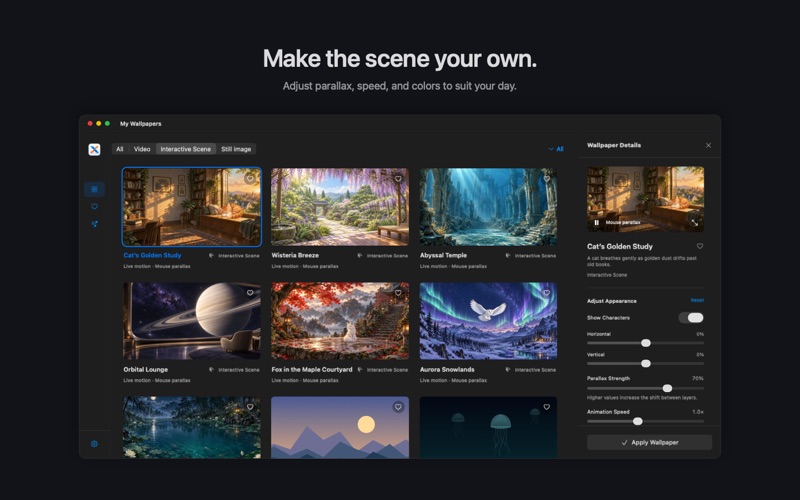The height and width of the screenshot is (500, 800).
Task: Click the large preview image in Wallpaper Details
Action: pyautogui.click(x=645, y=199)
